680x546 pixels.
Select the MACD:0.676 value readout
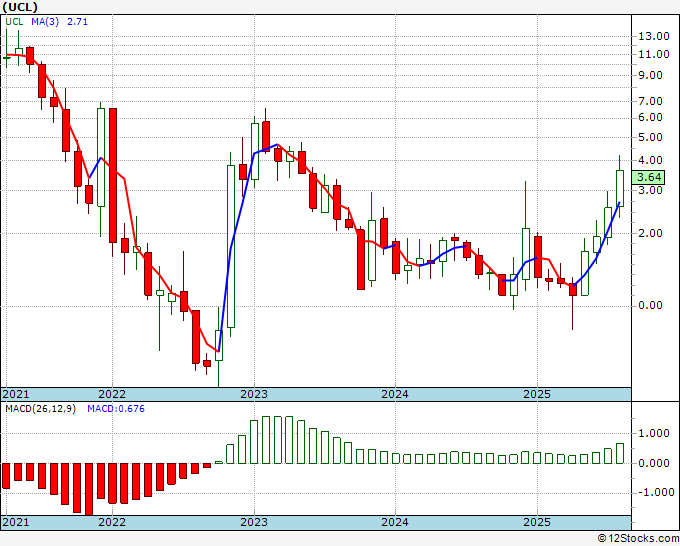tap(116, 409)
